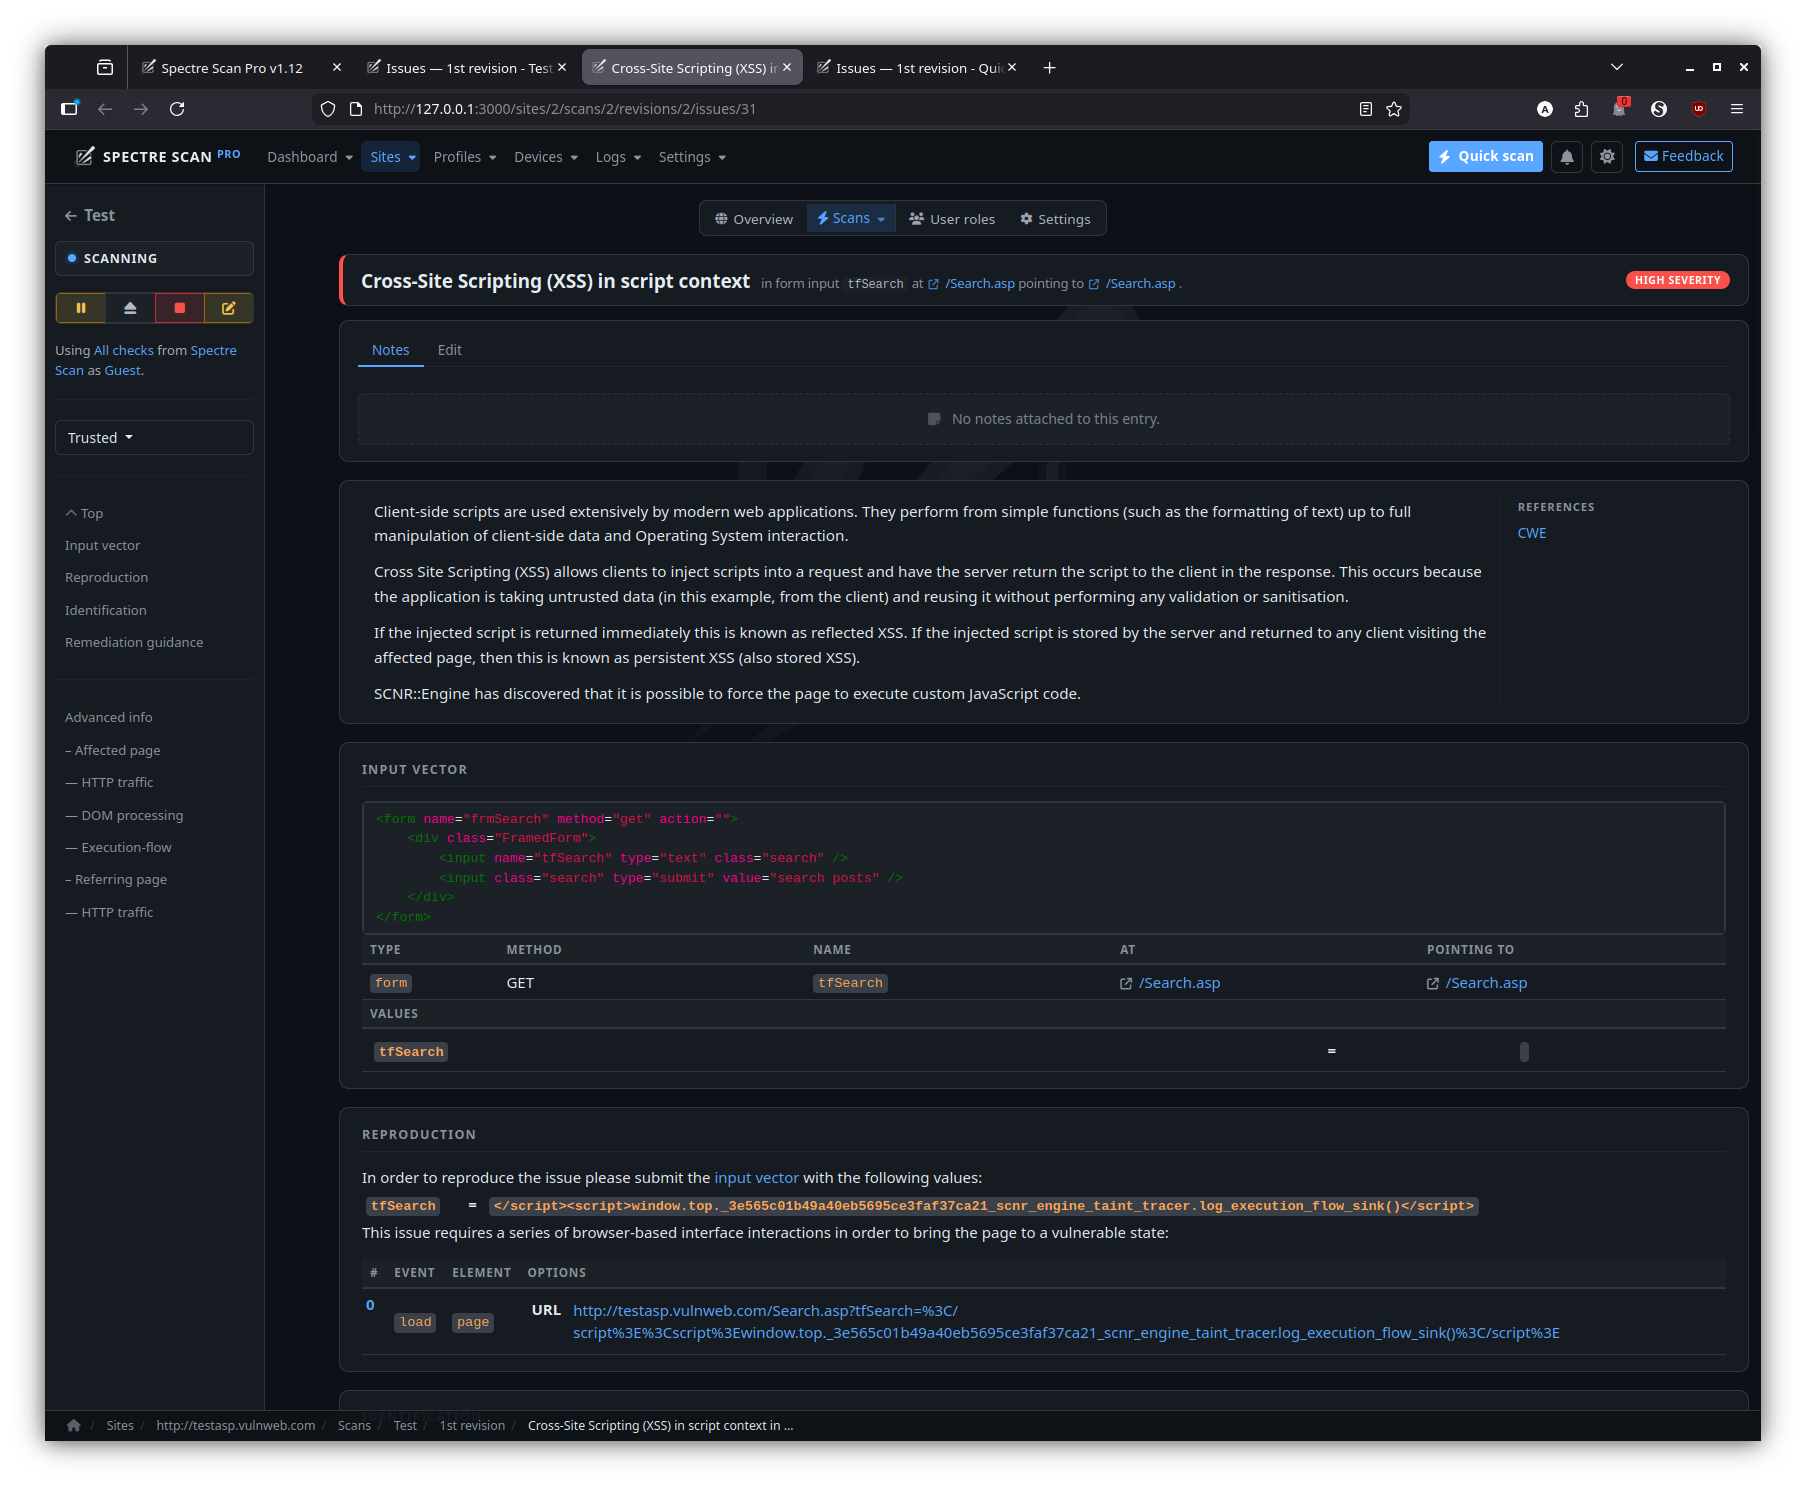Open the Trusted dropdown selector
Image resolution: width=1806 pixels, height=1486 pixels.
(154, 438)
